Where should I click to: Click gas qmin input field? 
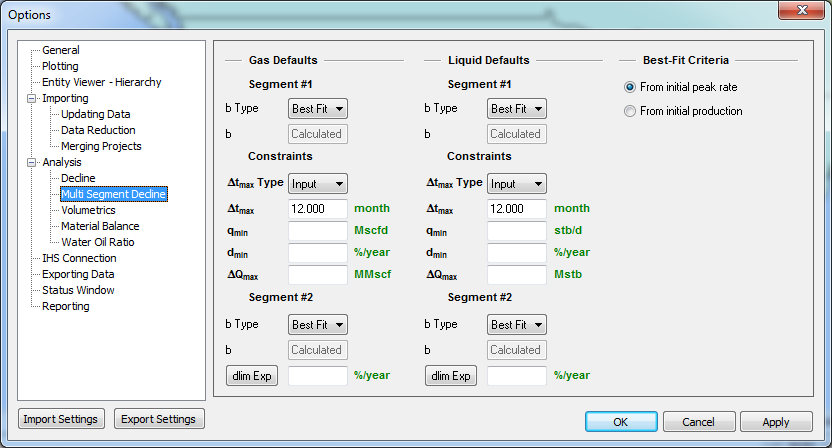(318, 231)
